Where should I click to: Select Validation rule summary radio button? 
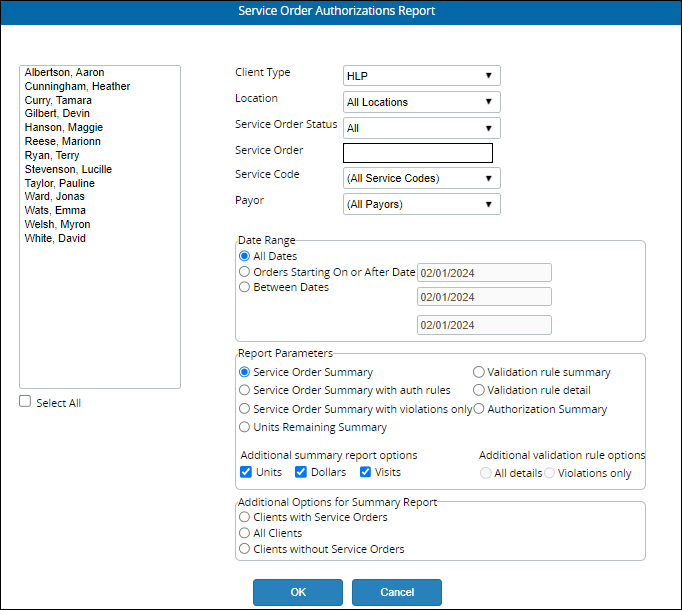coord(478,372)
